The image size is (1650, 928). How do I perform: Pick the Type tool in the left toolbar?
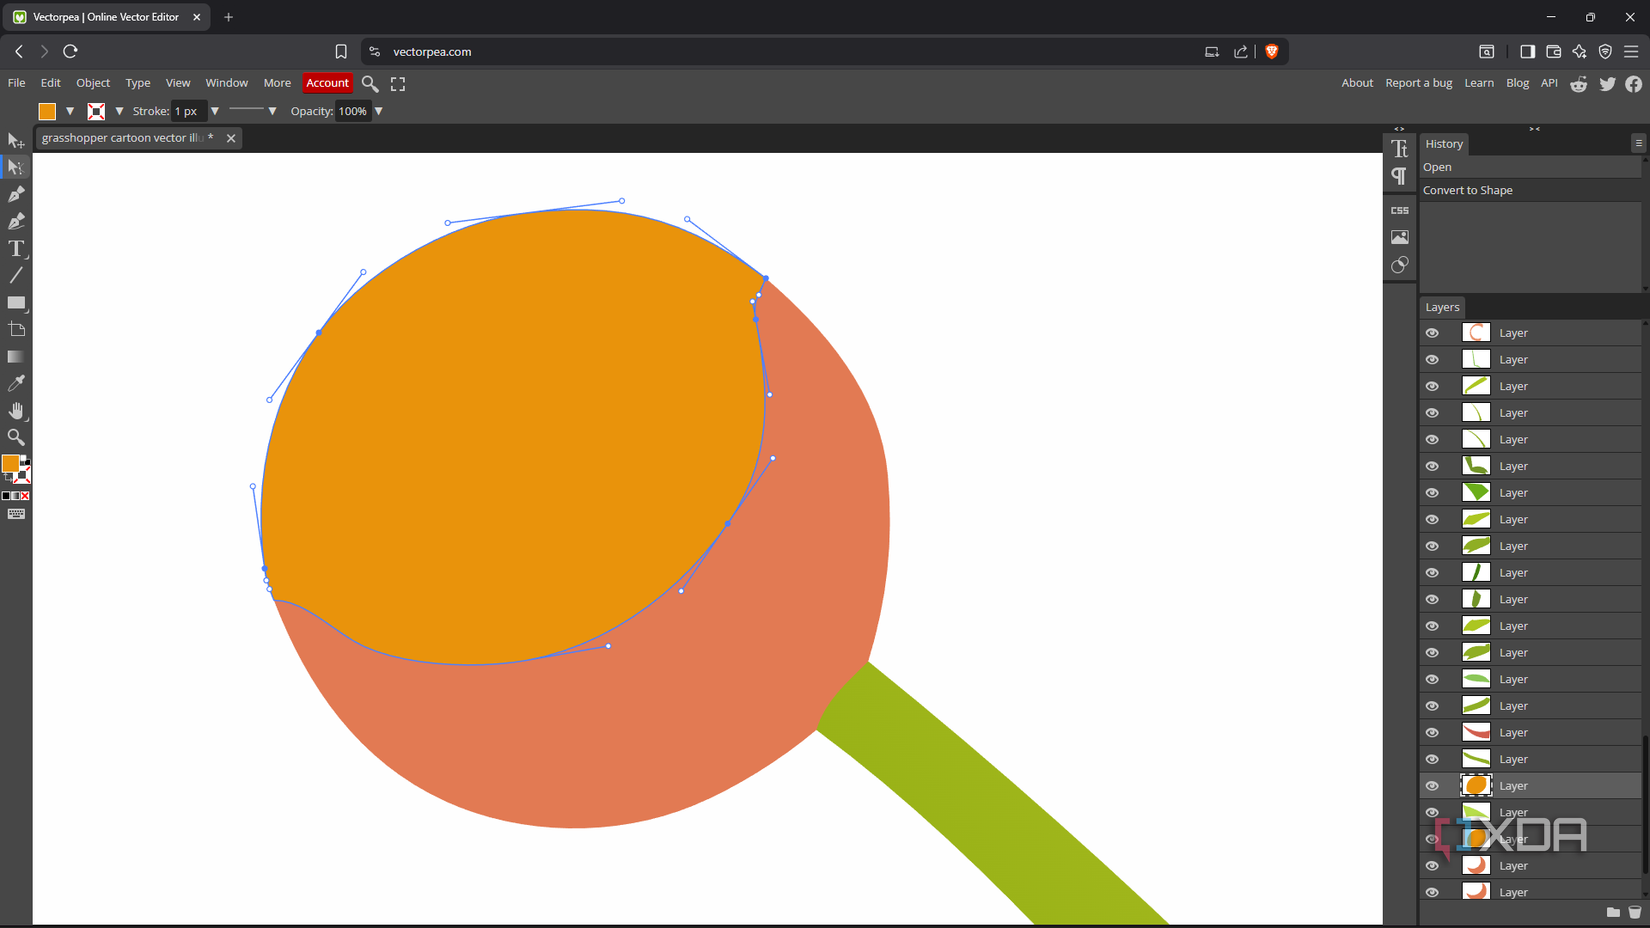pos(16,249)
